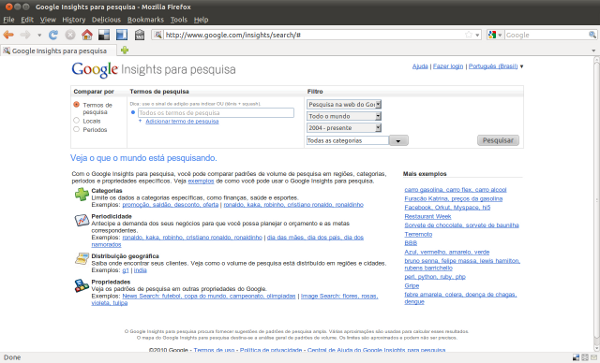Click the stop loading icon

(70, 35)
